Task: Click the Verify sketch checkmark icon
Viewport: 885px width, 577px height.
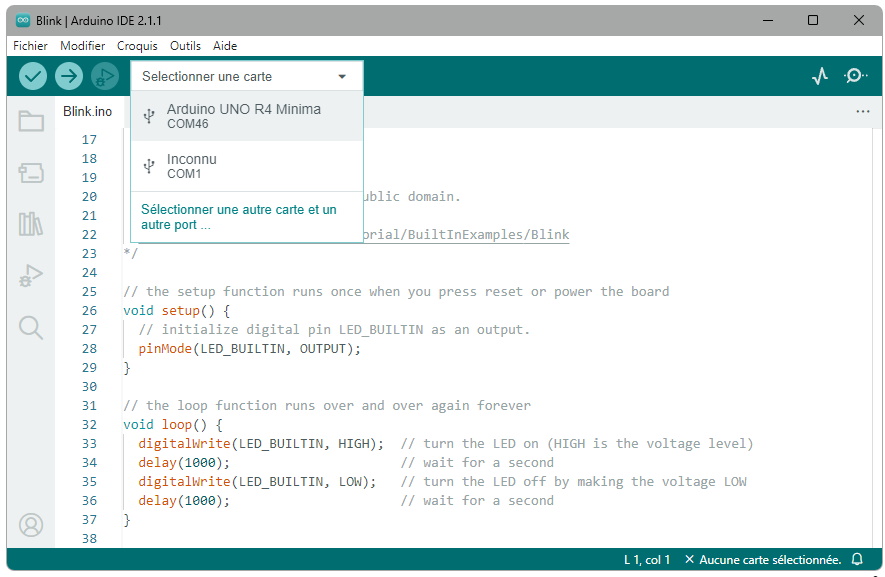Action: 31,75
